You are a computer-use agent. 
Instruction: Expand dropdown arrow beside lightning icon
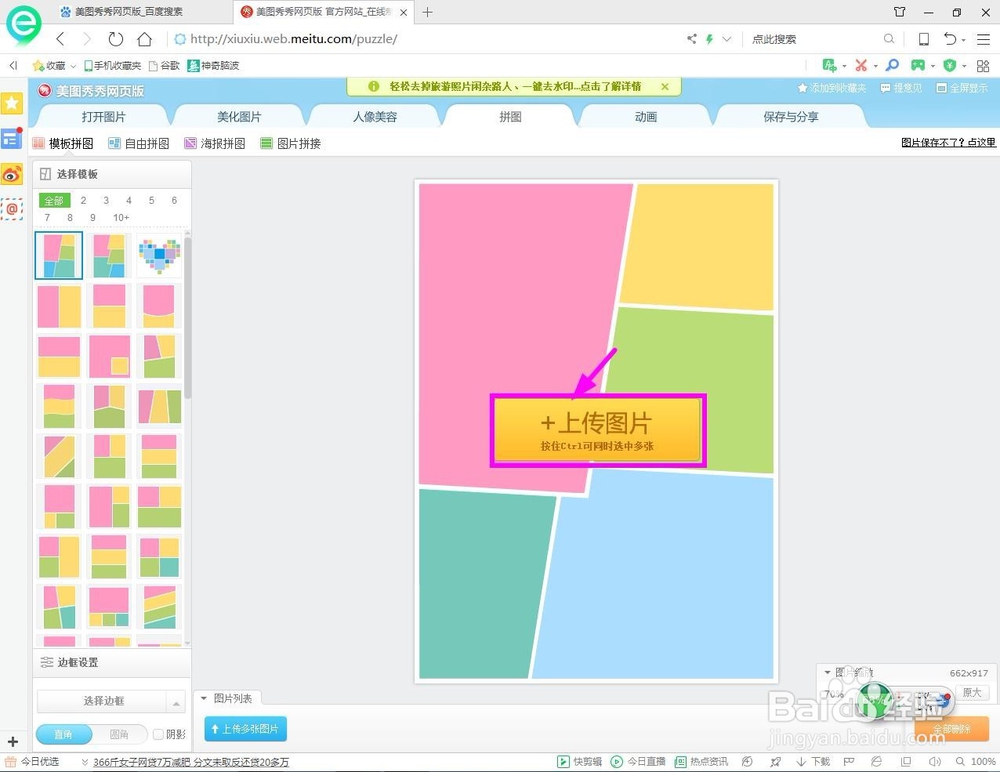pyautogui.click(x=726, y=39)
